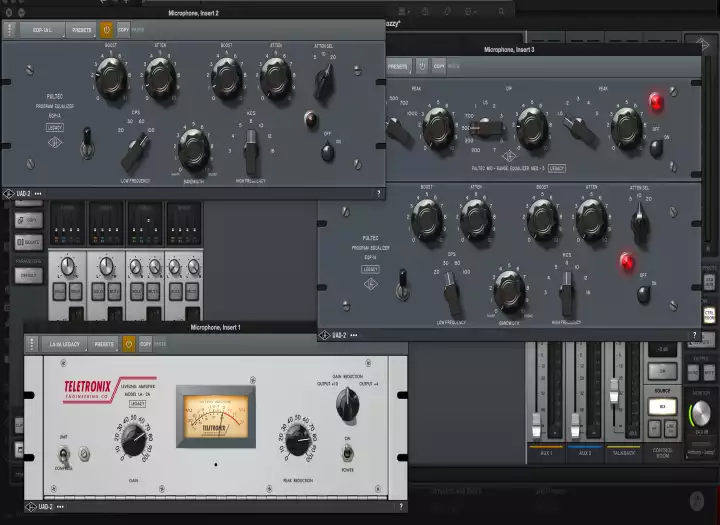Toggle the Off/On power knob on MEQ-5

tap(656, 148)
